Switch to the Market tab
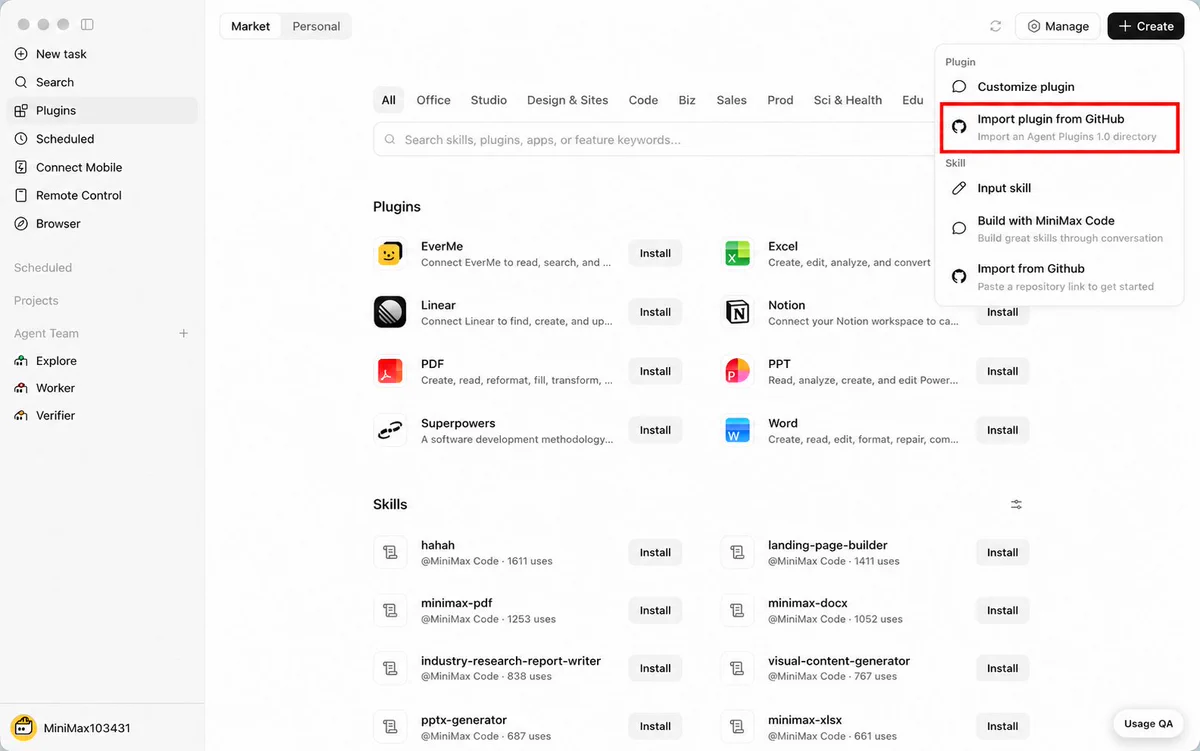The image size is (1200, 751). coord(250,26)
